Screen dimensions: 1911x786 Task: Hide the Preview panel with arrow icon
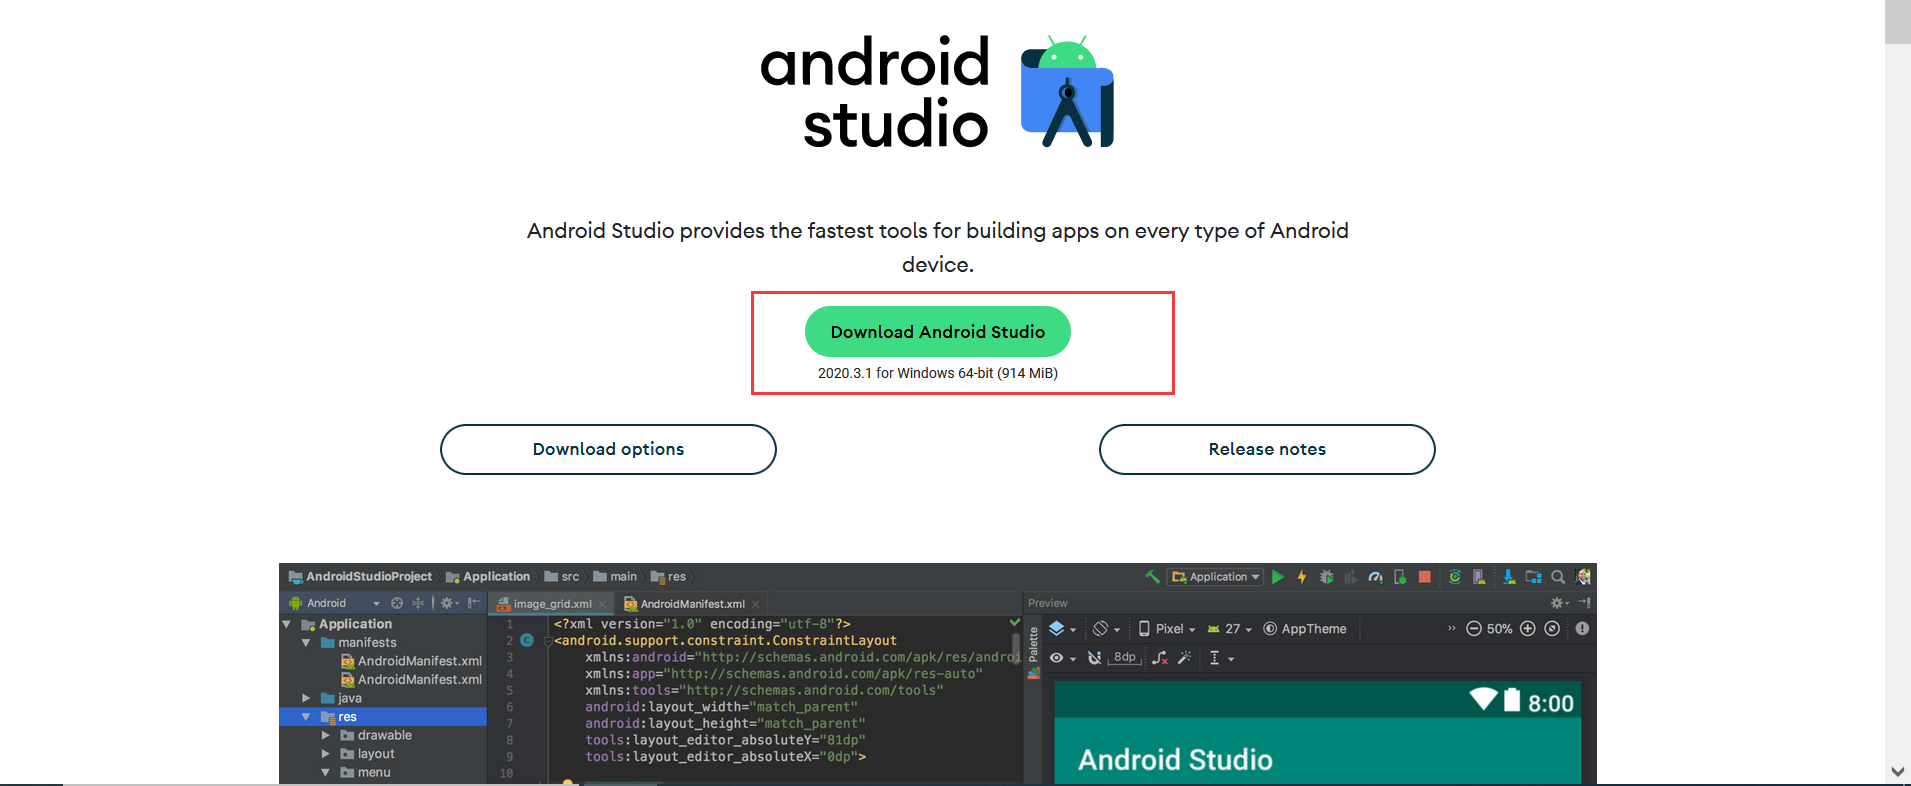[x=1585, y=603]
